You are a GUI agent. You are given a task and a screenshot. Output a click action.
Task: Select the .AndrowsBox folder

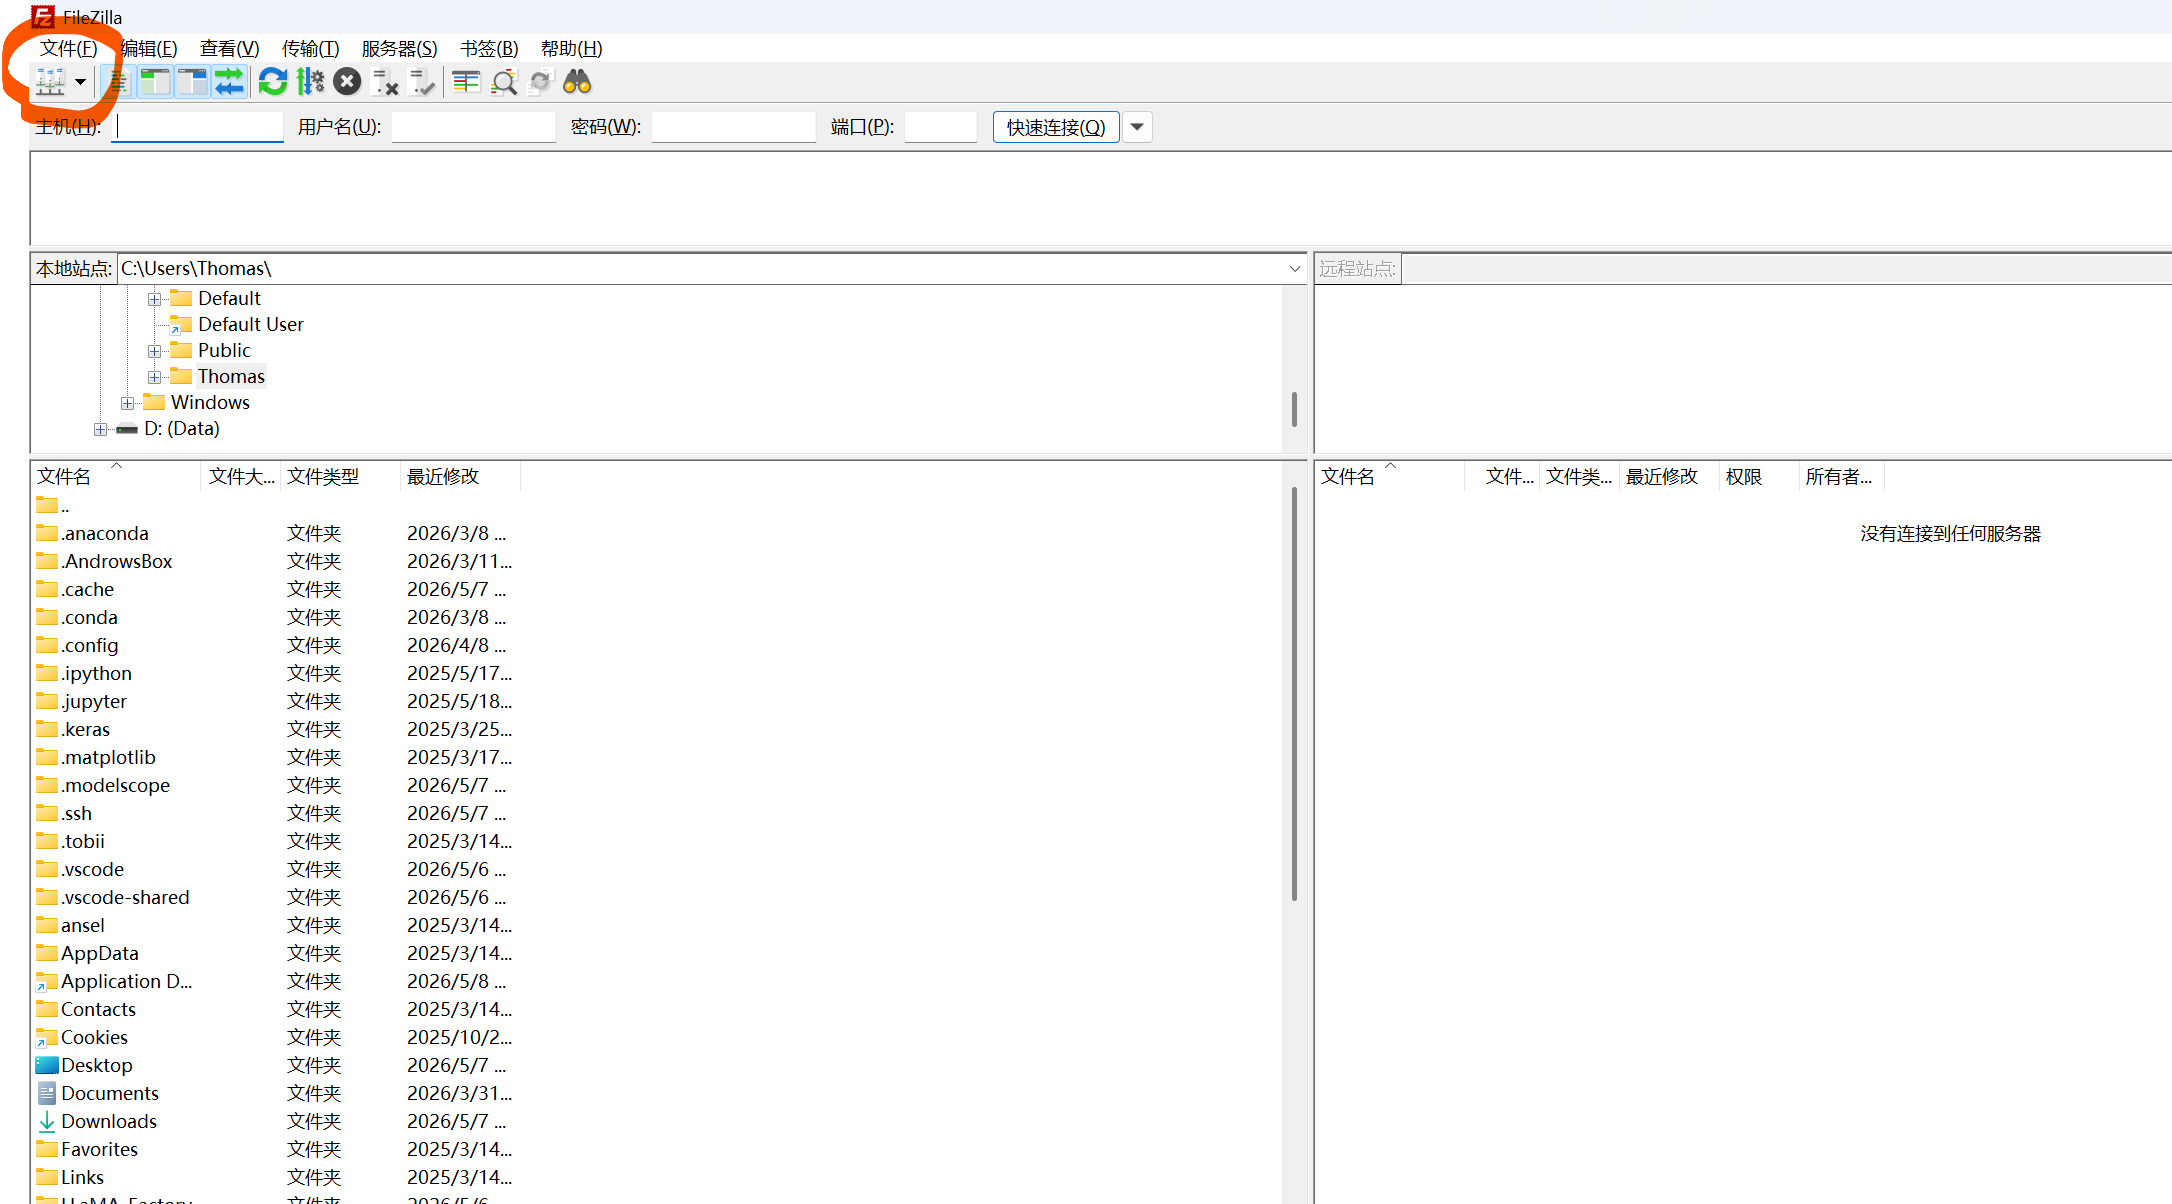[117, 561]
